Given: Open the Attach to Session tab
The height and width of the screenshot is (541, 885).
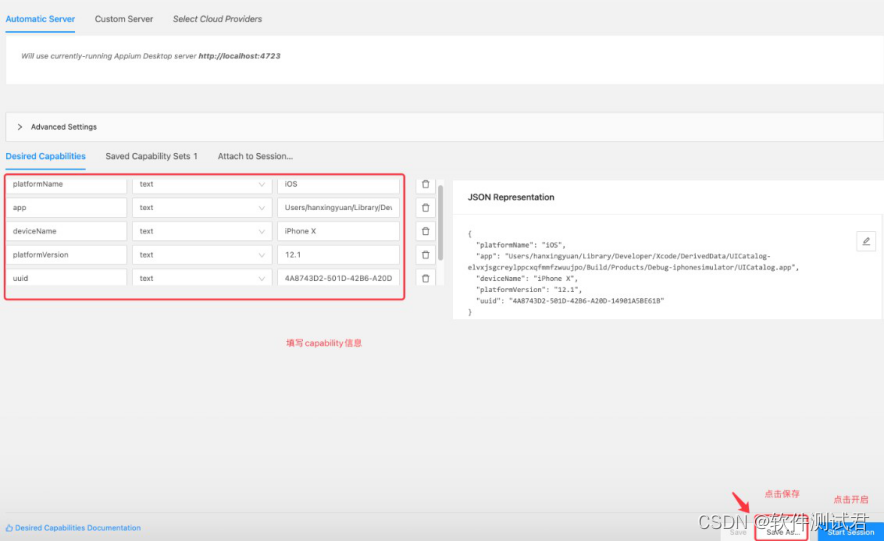Looking at the screenshot, I should tap(255, 156).
